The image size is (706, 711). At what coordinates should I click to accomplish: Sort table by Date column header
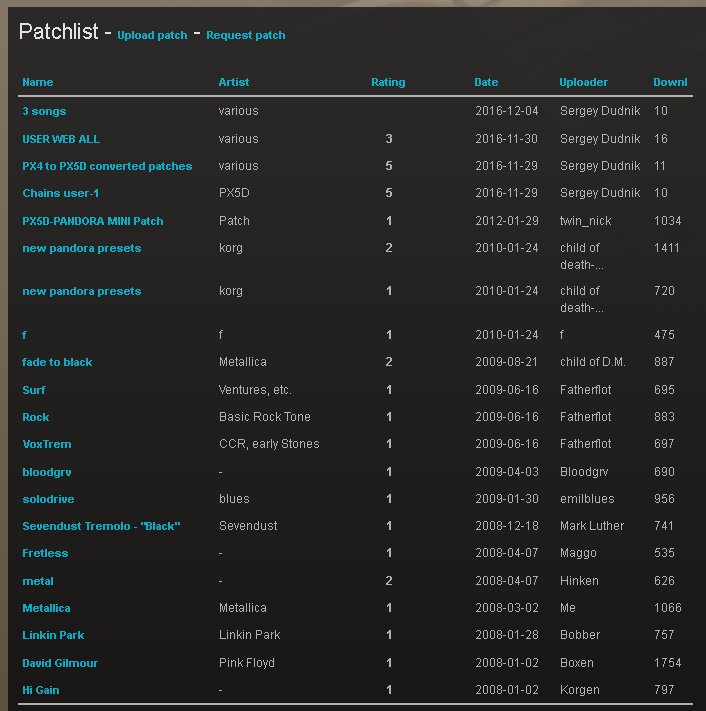(486, 82)
